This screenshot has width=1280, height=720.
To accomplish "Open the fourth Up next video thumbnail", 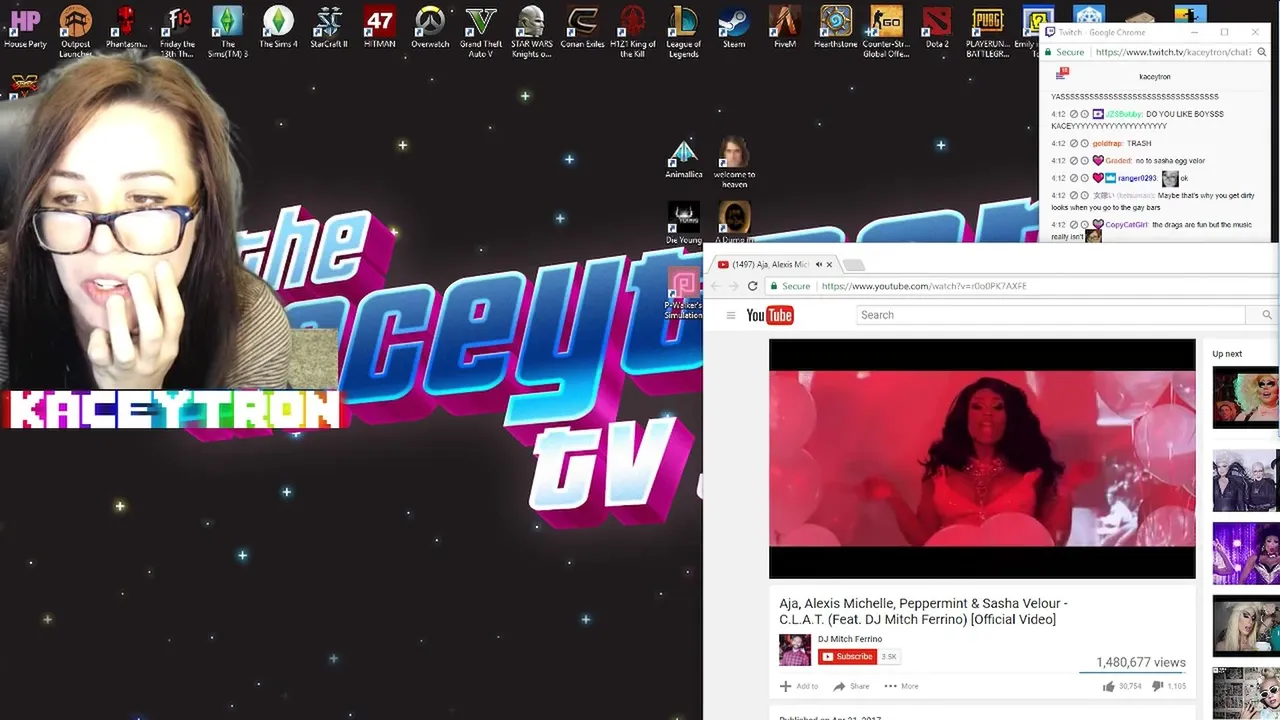I will 1246,626.
